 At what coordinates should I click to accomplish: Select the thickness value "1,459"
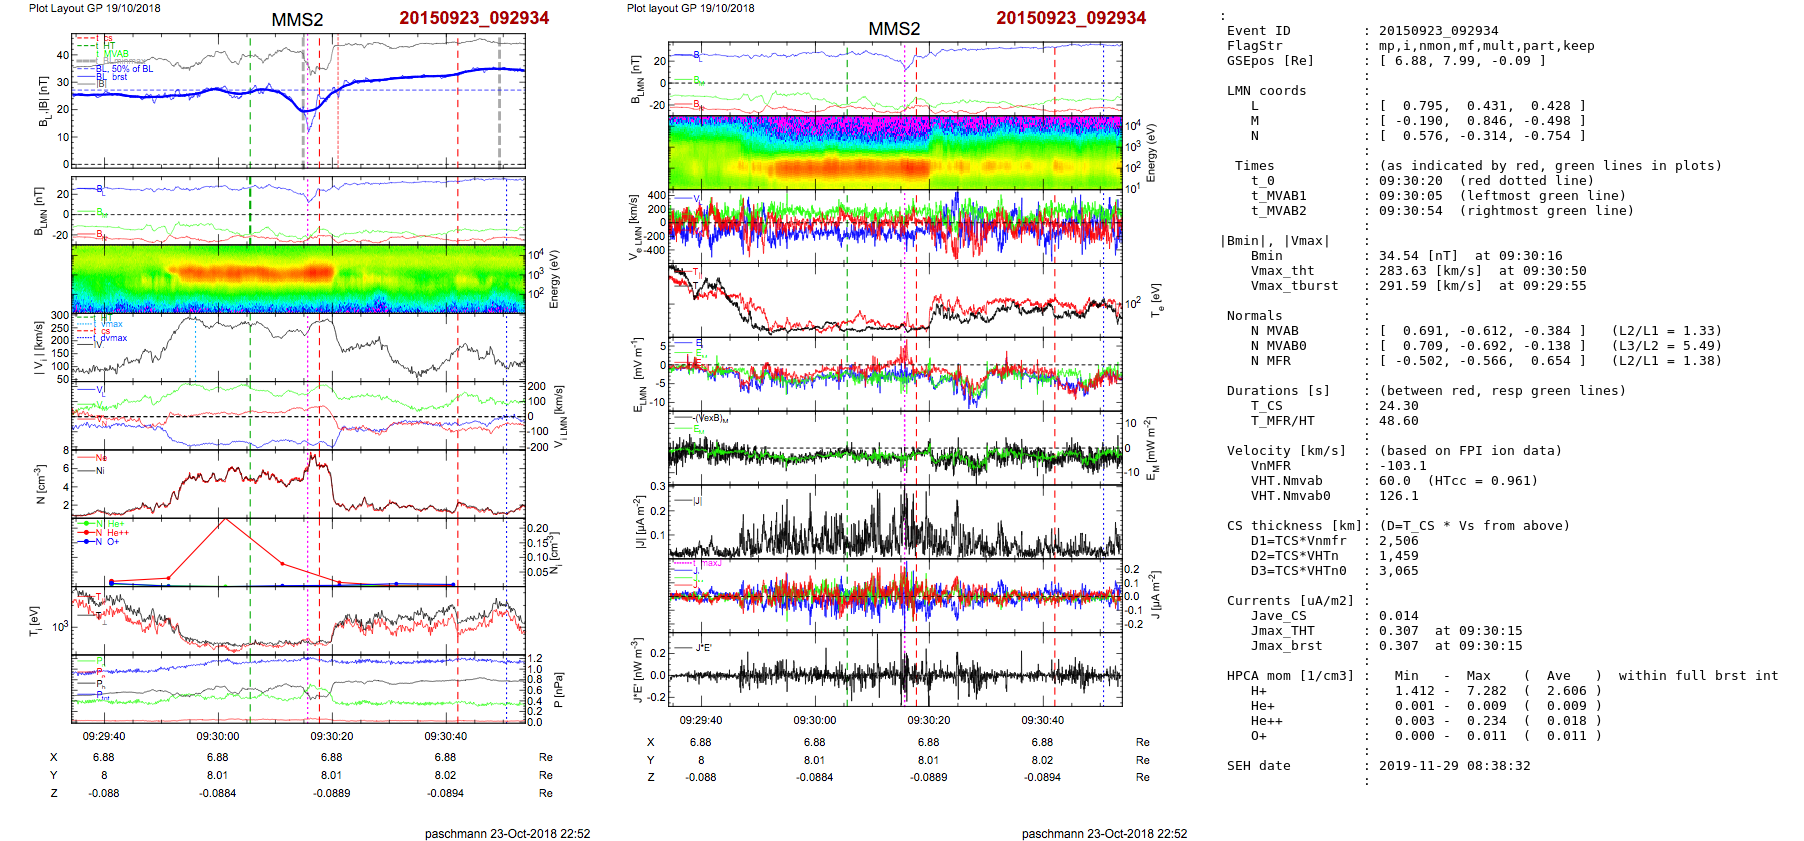click(x=1398, y=556)
